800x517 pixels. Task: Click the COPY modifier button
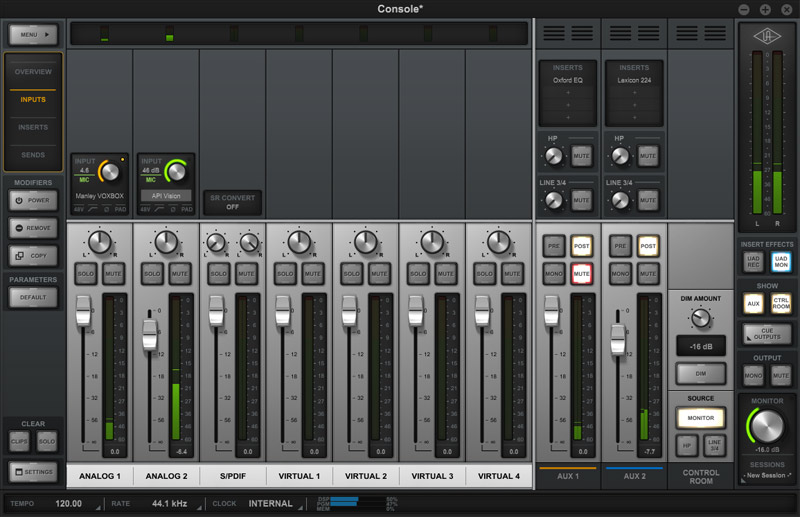(x=33, y=256)
